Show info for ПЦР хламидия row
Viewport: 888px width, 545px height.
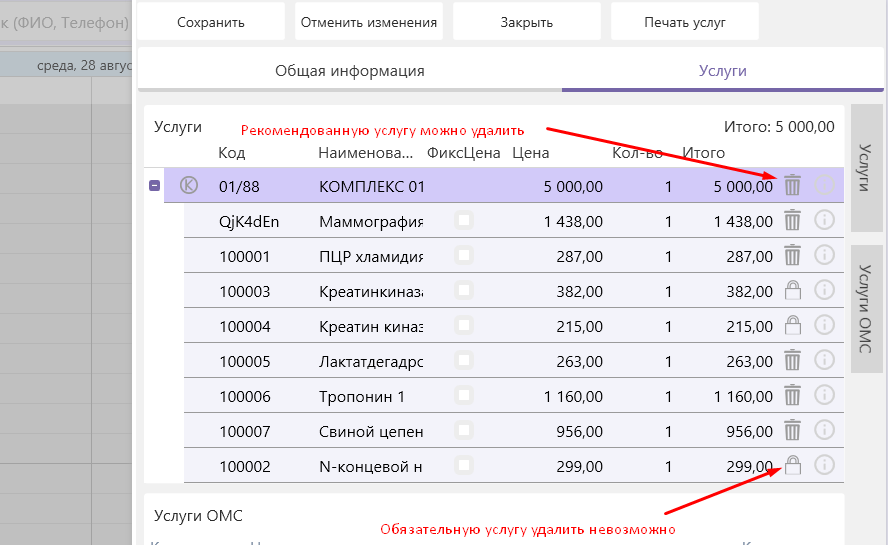coord(825,255)
